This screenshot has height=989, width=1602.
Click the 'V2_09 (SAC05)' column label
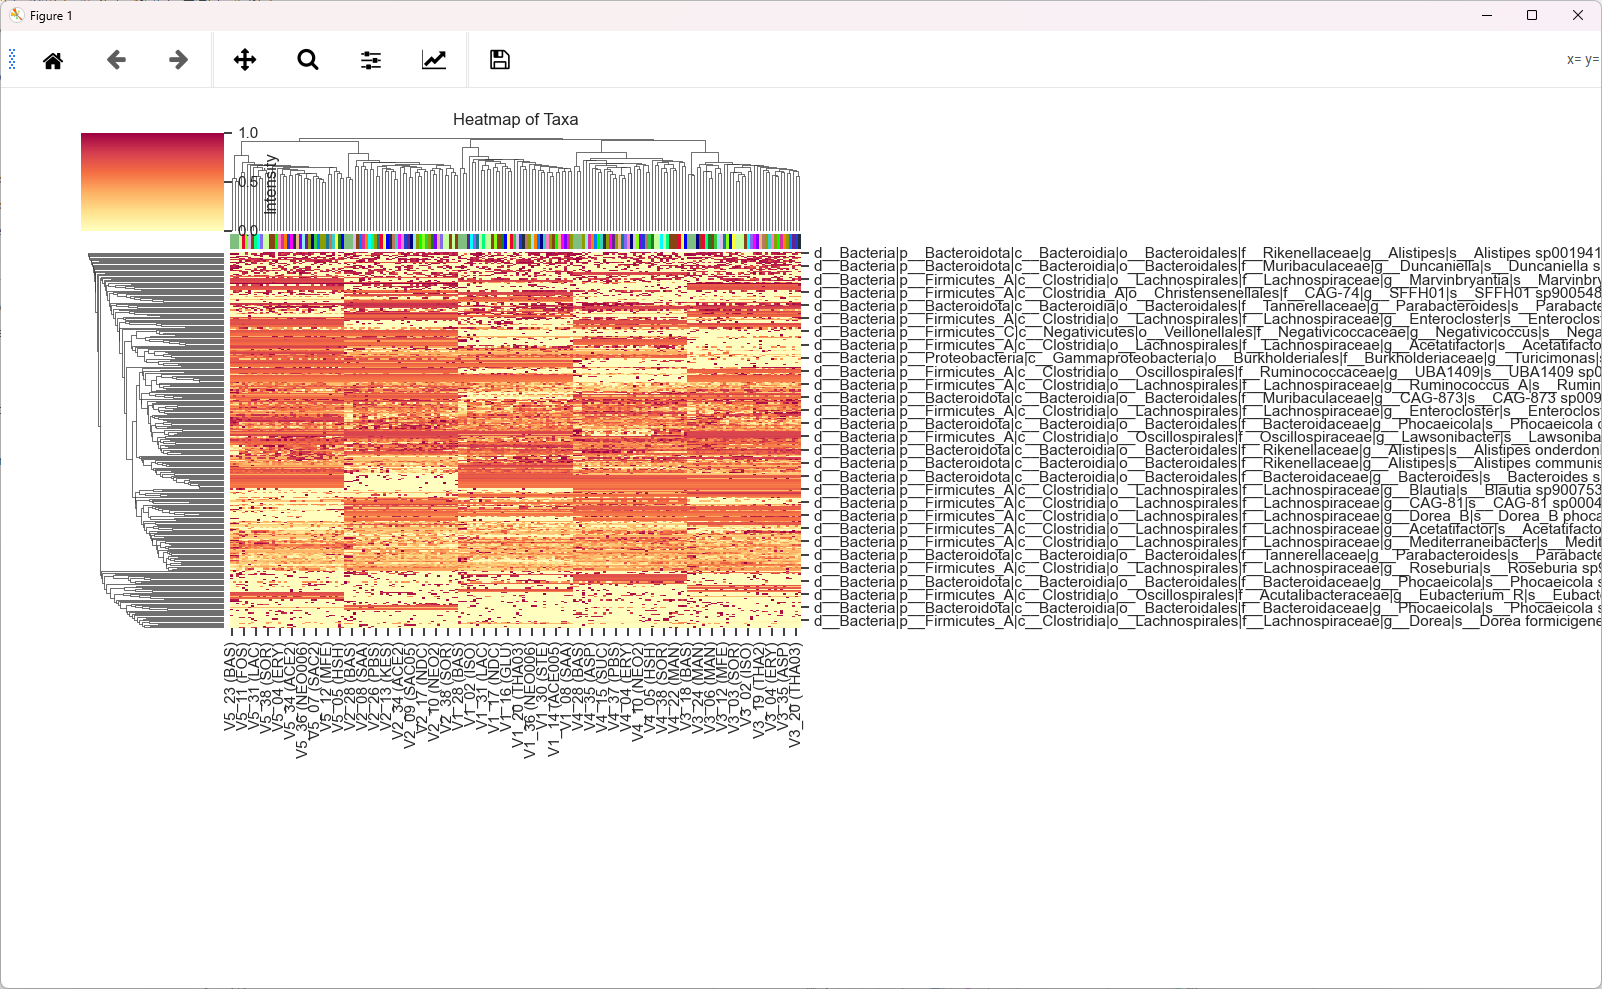(x=409, y=696)
